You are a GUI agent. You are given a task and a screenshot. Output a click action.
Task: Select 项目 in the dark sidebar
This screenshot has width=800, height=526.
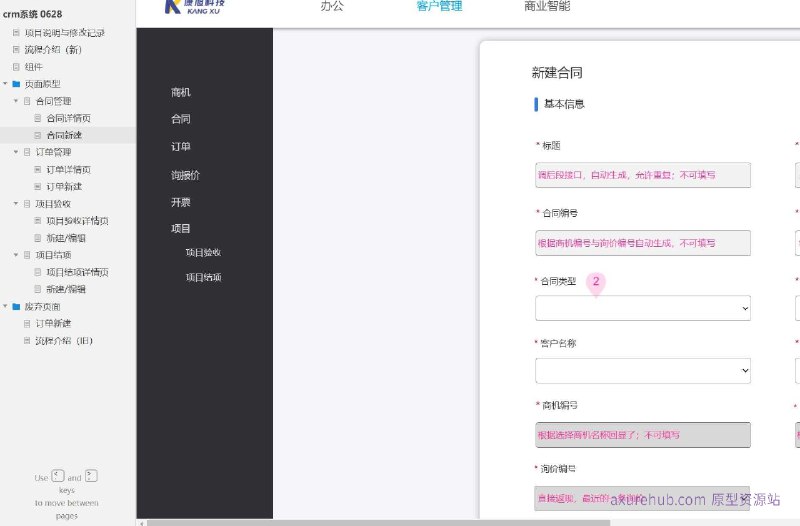pos(181,229)
